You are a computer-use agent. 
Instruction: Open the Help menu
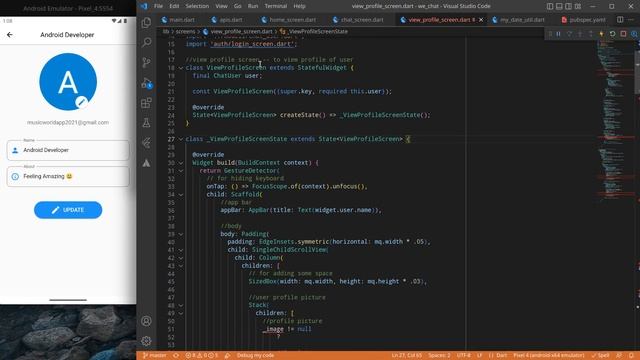(x=300, y=6)
